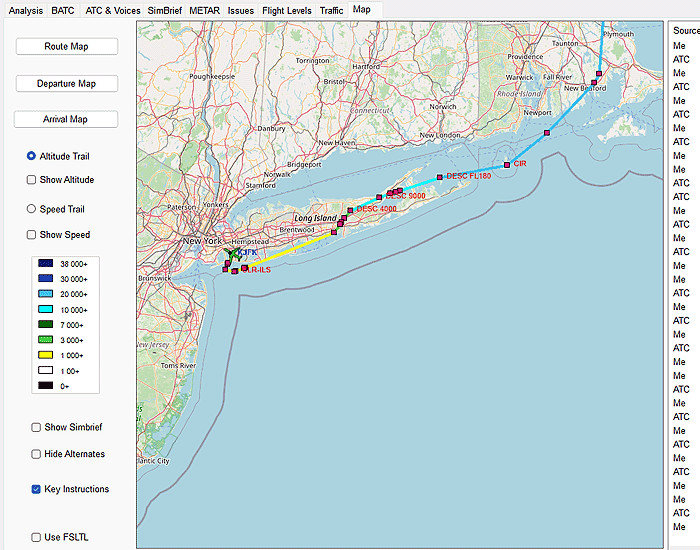Click the Arrival Map button

66,120
